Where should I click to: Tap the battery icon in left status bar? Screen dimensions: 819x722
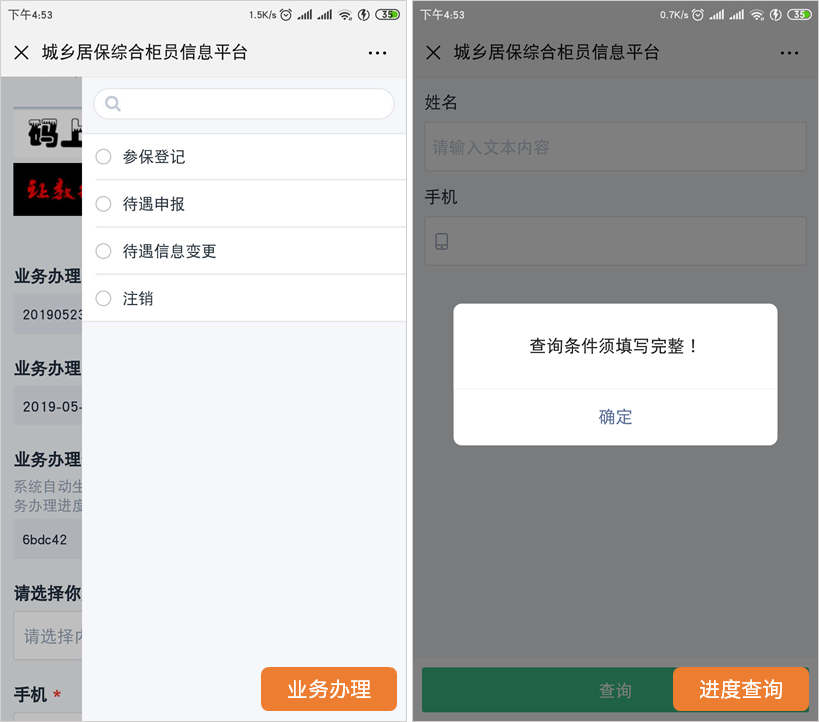pyautogui.click(x=387, y=15)
